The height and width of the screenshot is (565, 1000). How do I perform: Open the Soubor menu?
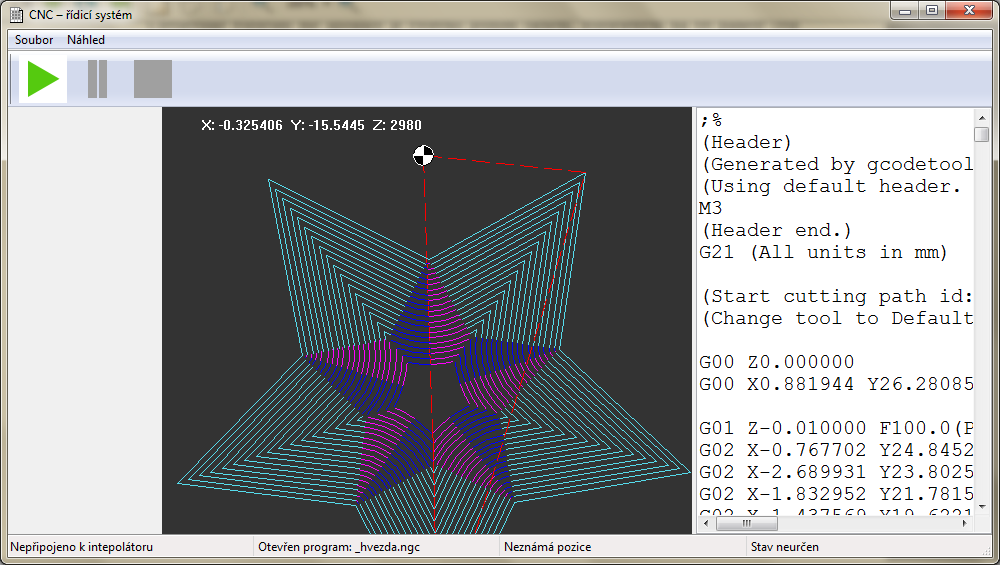[34, 40]
